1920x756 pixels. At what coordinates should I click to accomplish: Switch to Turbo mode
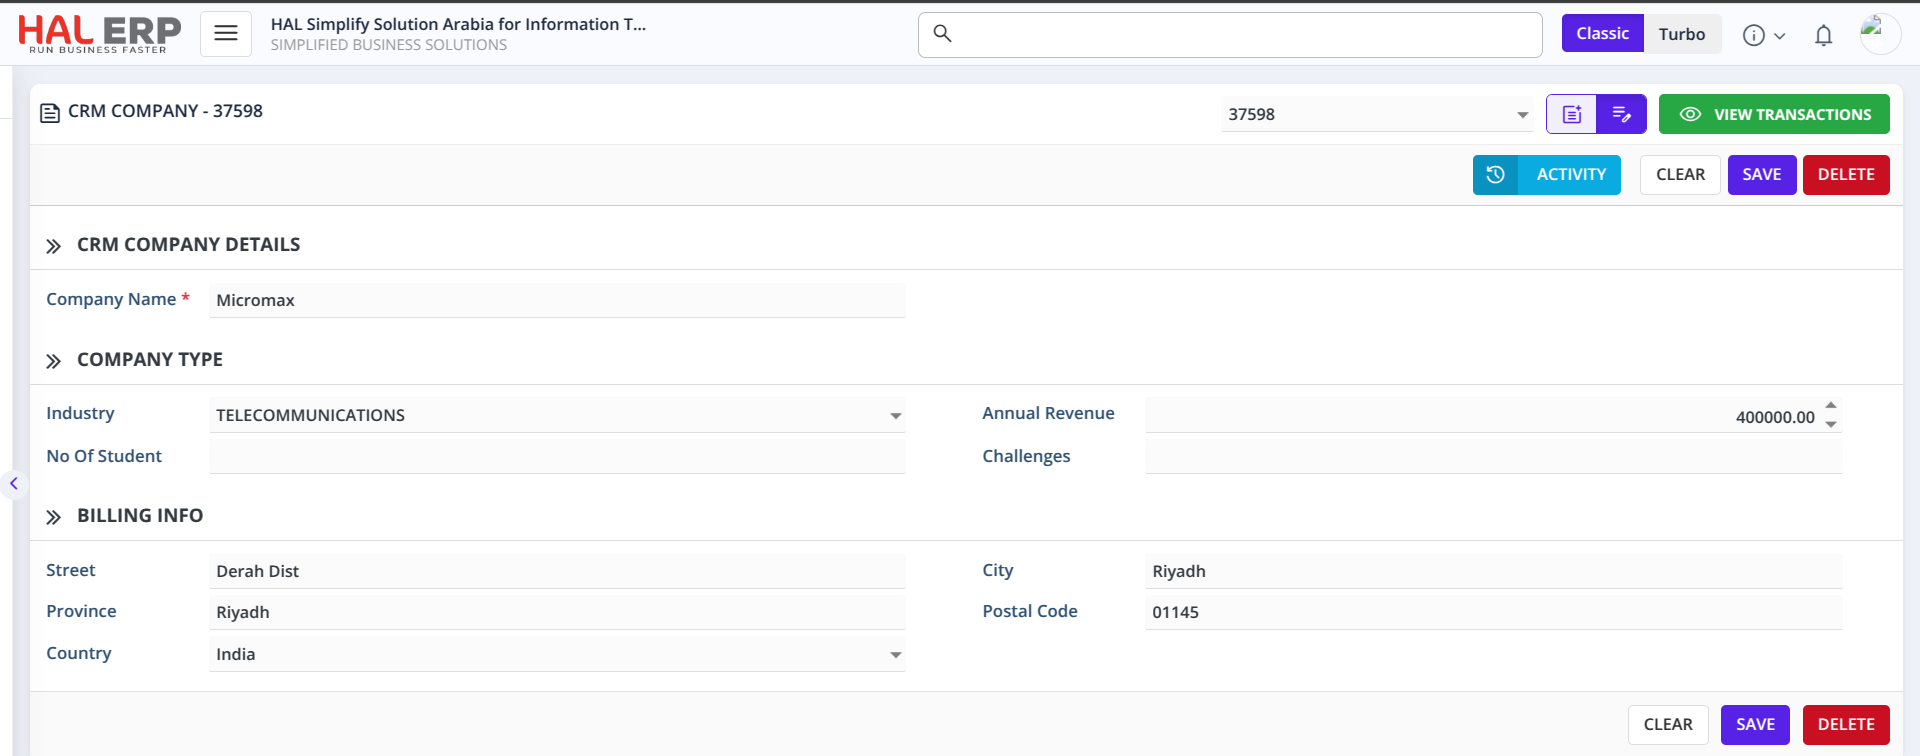coord(1681,34)
